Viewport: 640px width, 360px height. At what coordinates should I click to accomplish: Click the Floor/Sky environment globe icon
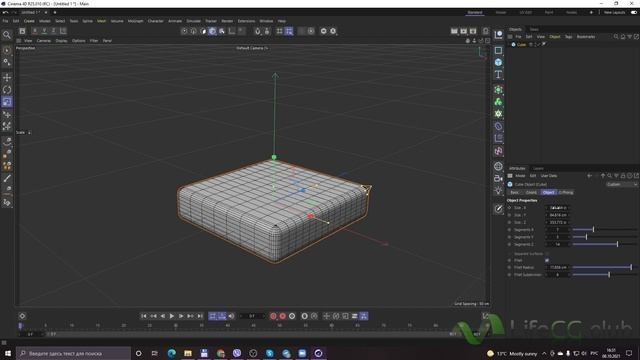coord(498,166)
